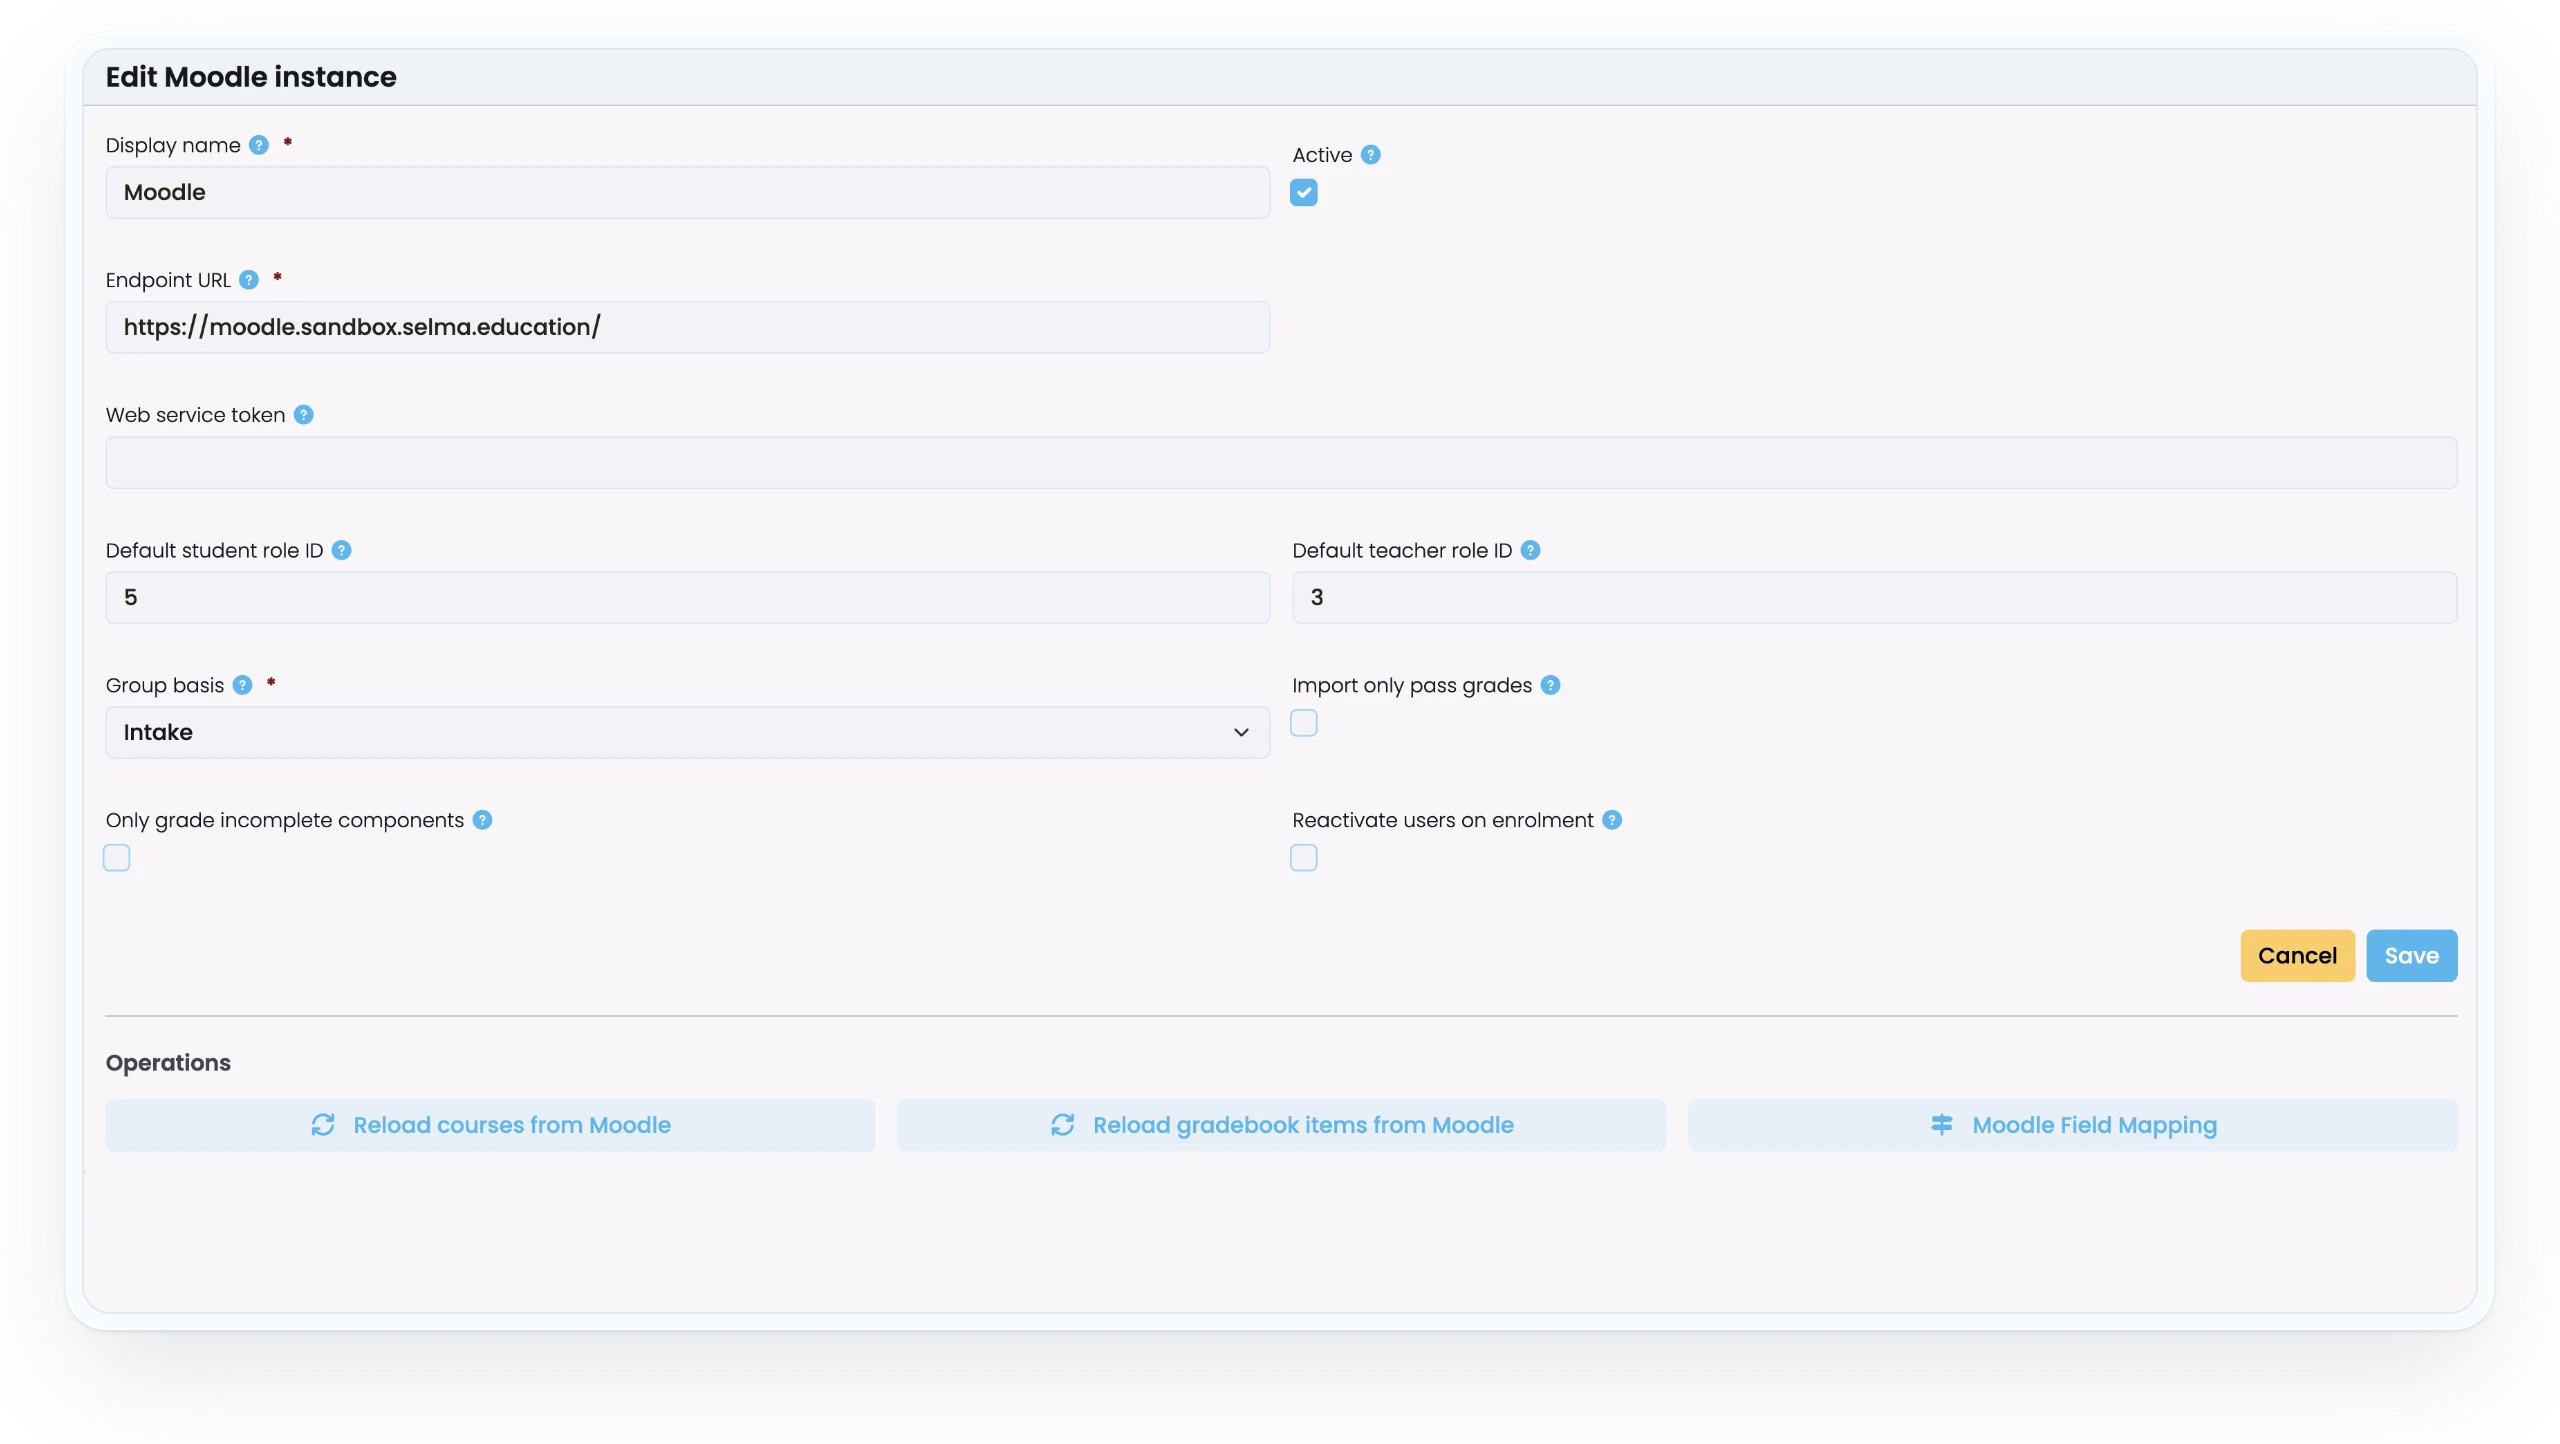The image size is (2560, 1444).
Task: Expand the Group basis Intake dropdown
Action: click(688, 733)
